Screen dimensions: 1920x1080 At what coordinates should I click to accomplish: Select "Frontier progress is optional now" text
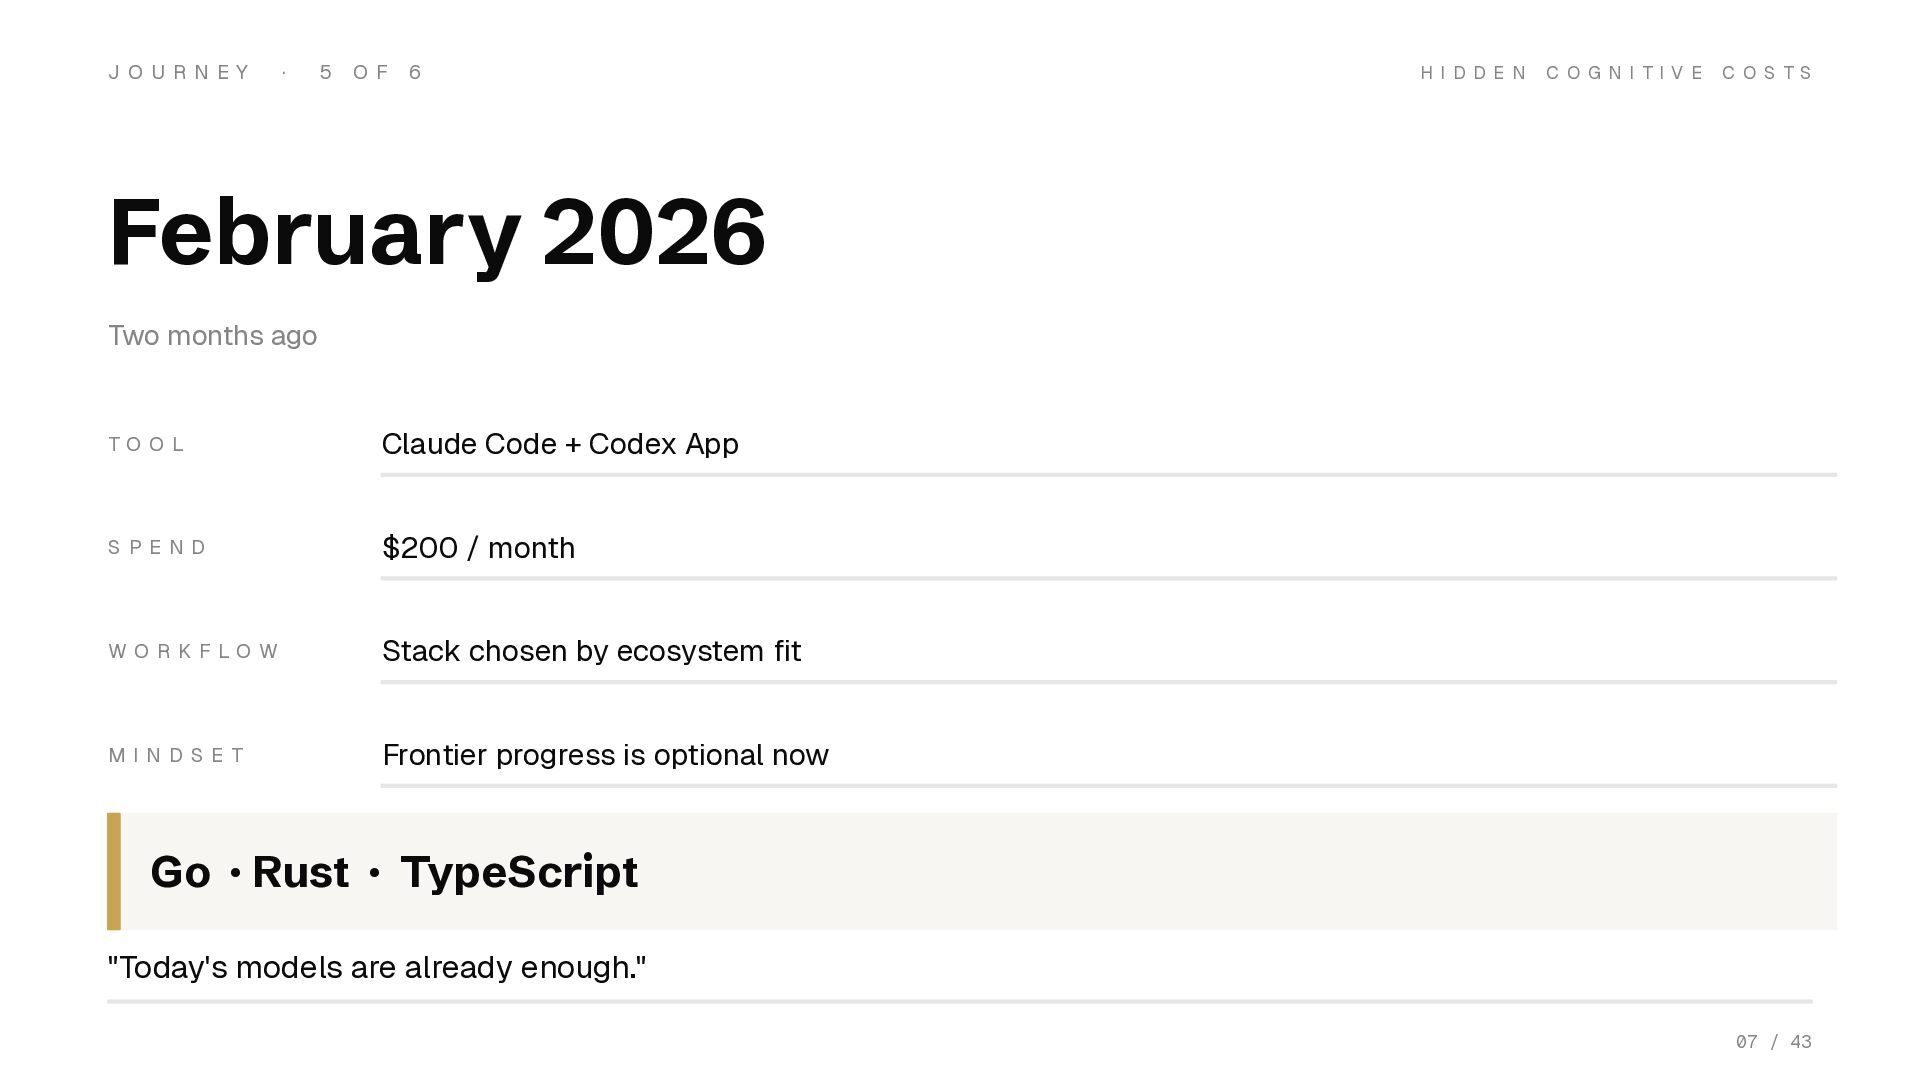pyautogui.click(x=605, y=755)
